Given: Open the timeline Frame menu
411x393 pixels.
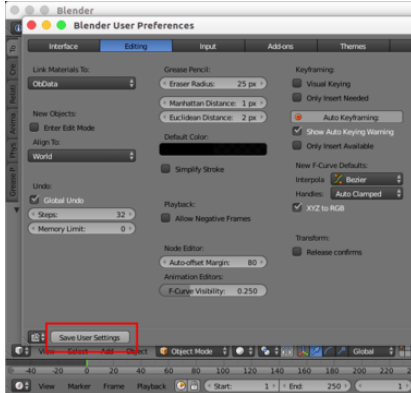Looking at the screenshot, I should [x=114, y=386].
